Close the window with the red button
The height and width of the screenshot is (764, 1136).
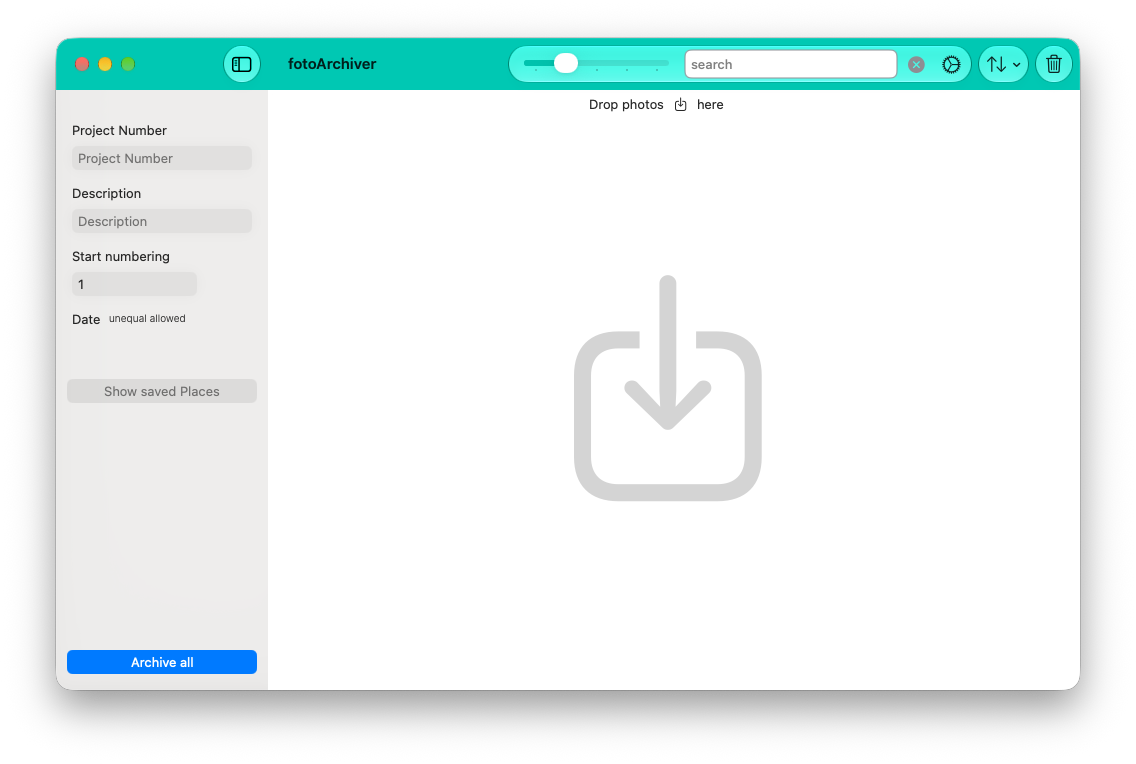point(82,64)
